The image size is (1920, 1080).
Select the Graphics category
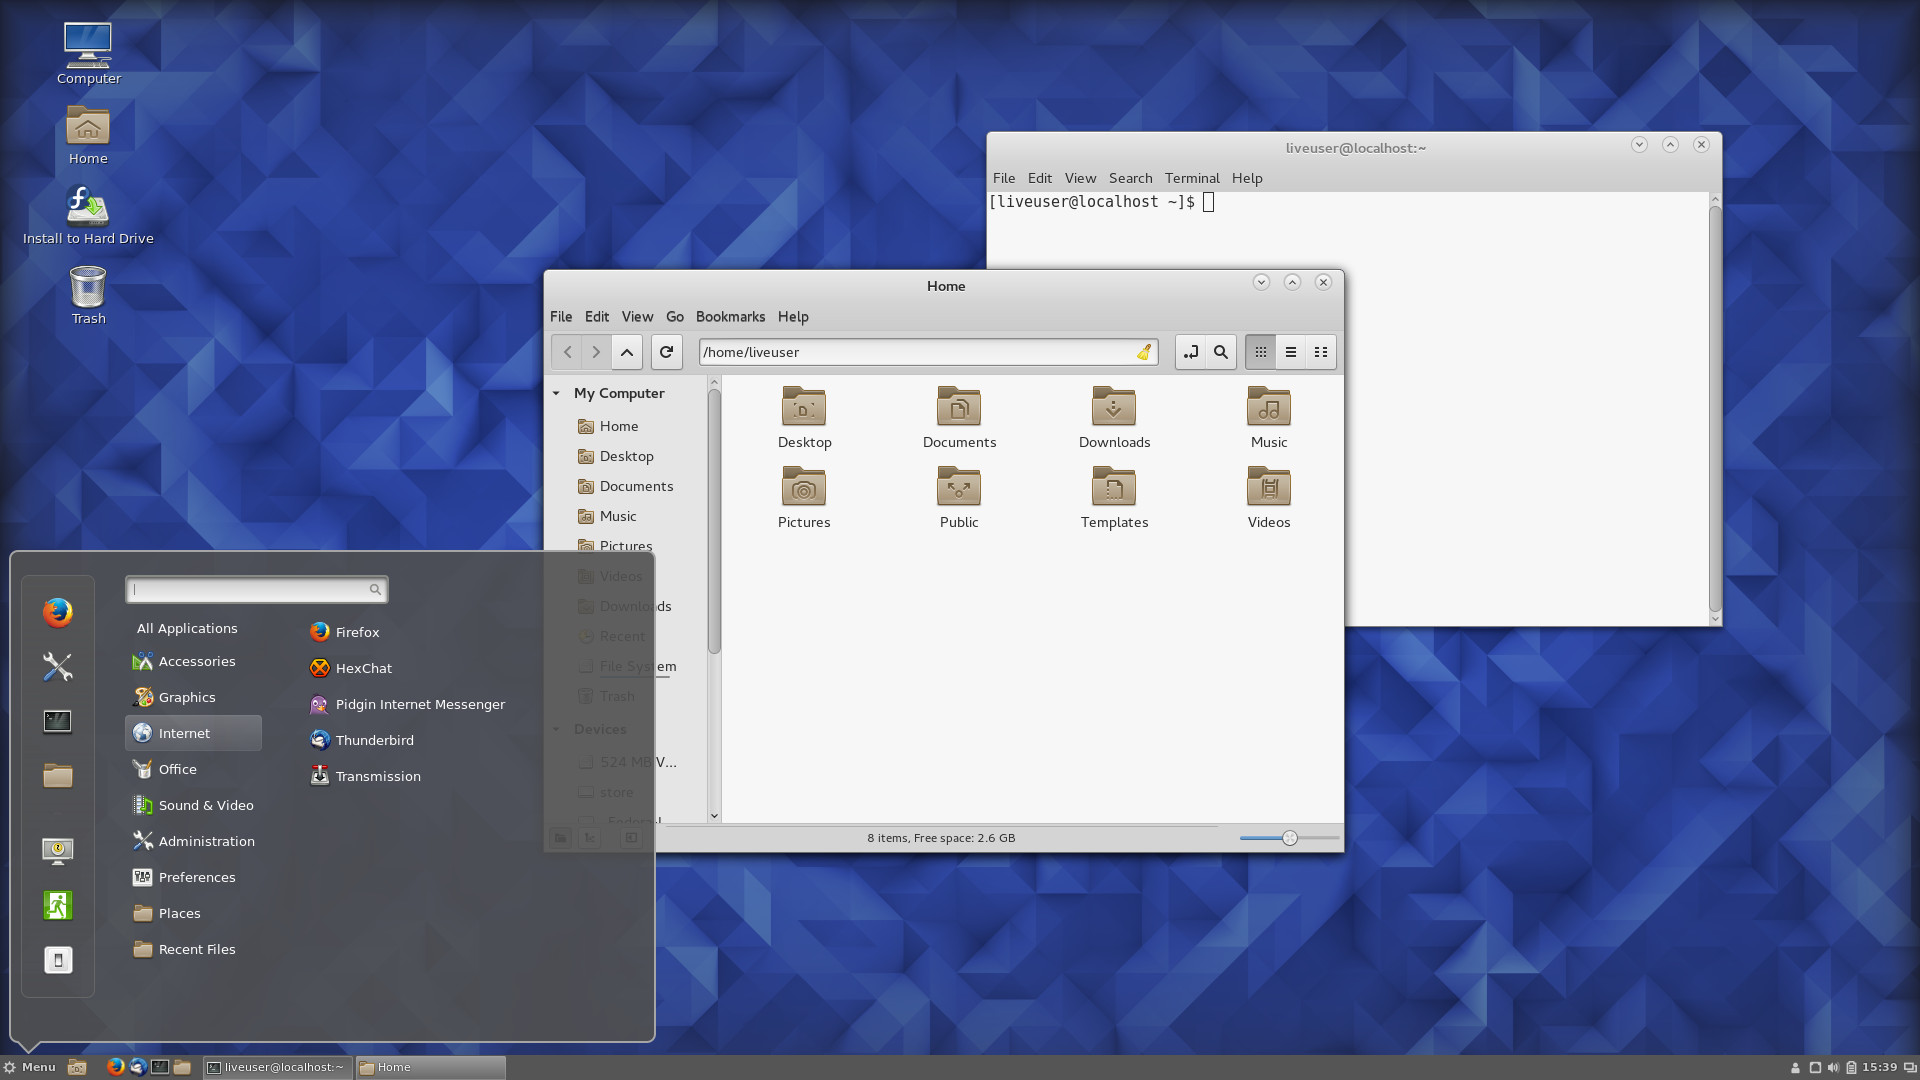[x=186, y=697]
